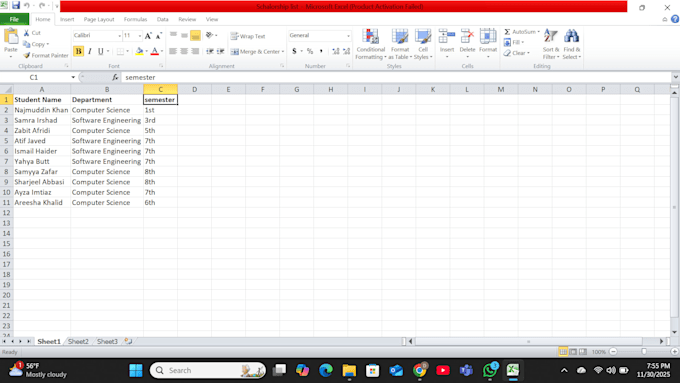Click the Sort & Filter icon

coord(551,36)
